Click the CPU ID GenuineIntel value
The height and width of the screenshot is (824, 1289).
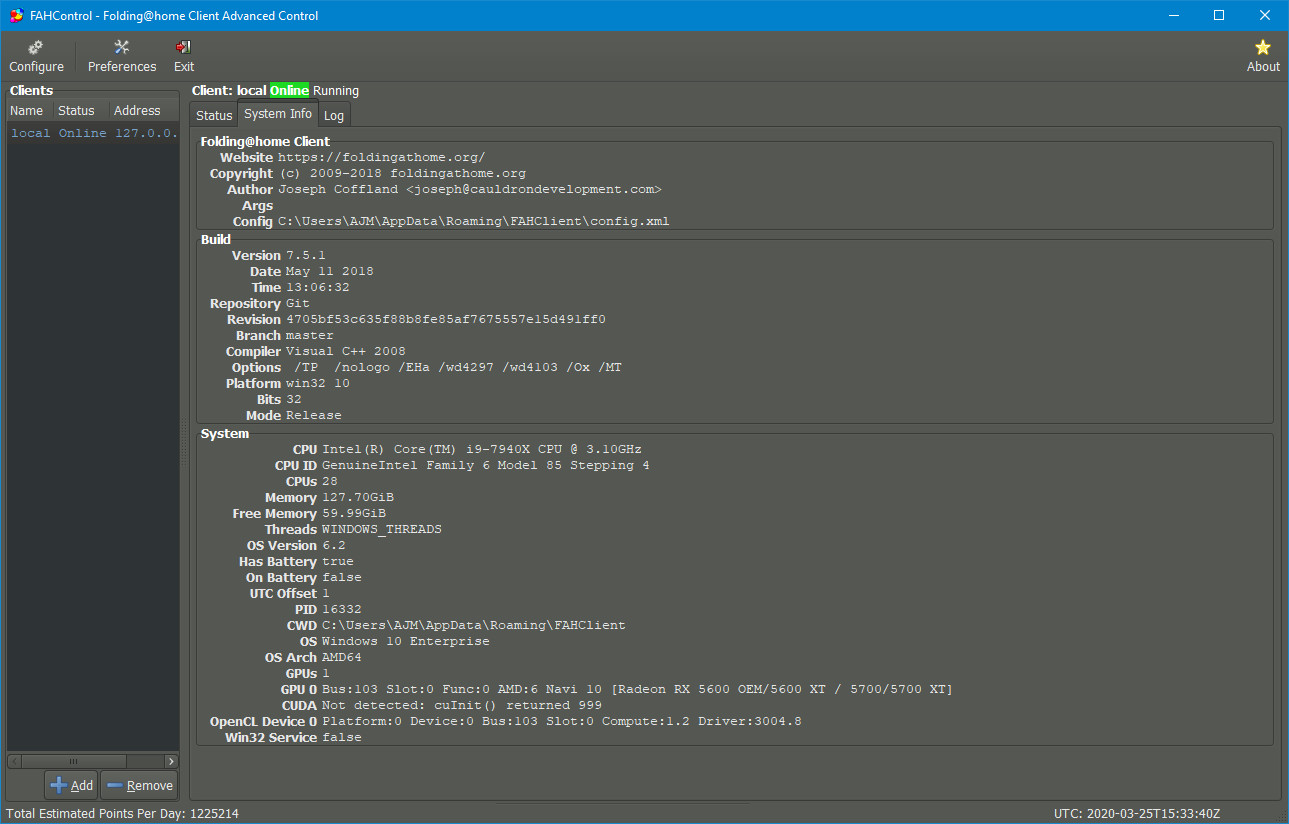point(485,465)
